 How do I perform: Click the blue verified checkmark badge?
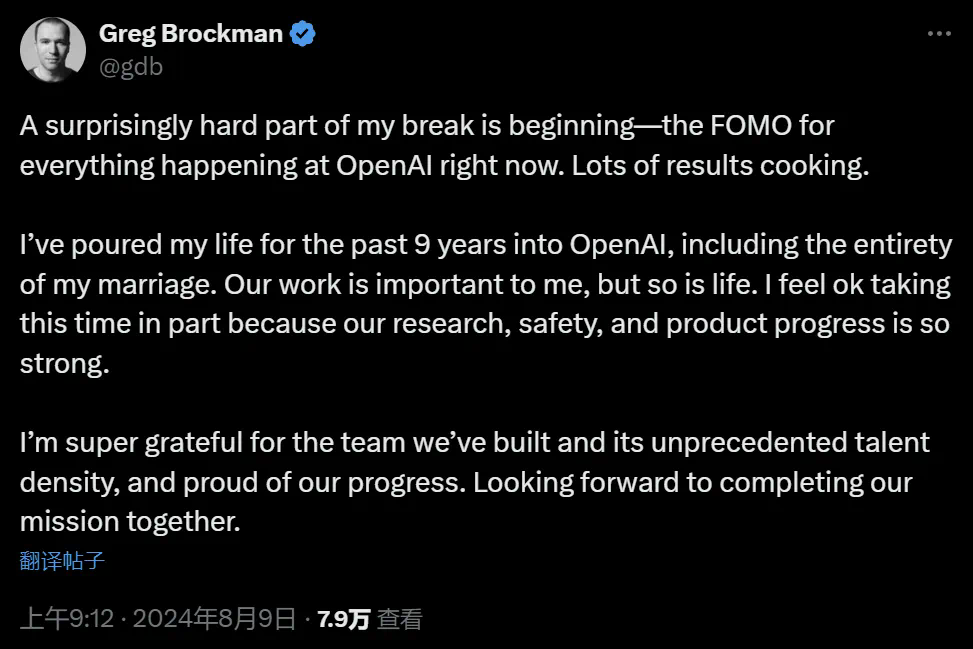[x=303, y=34]
